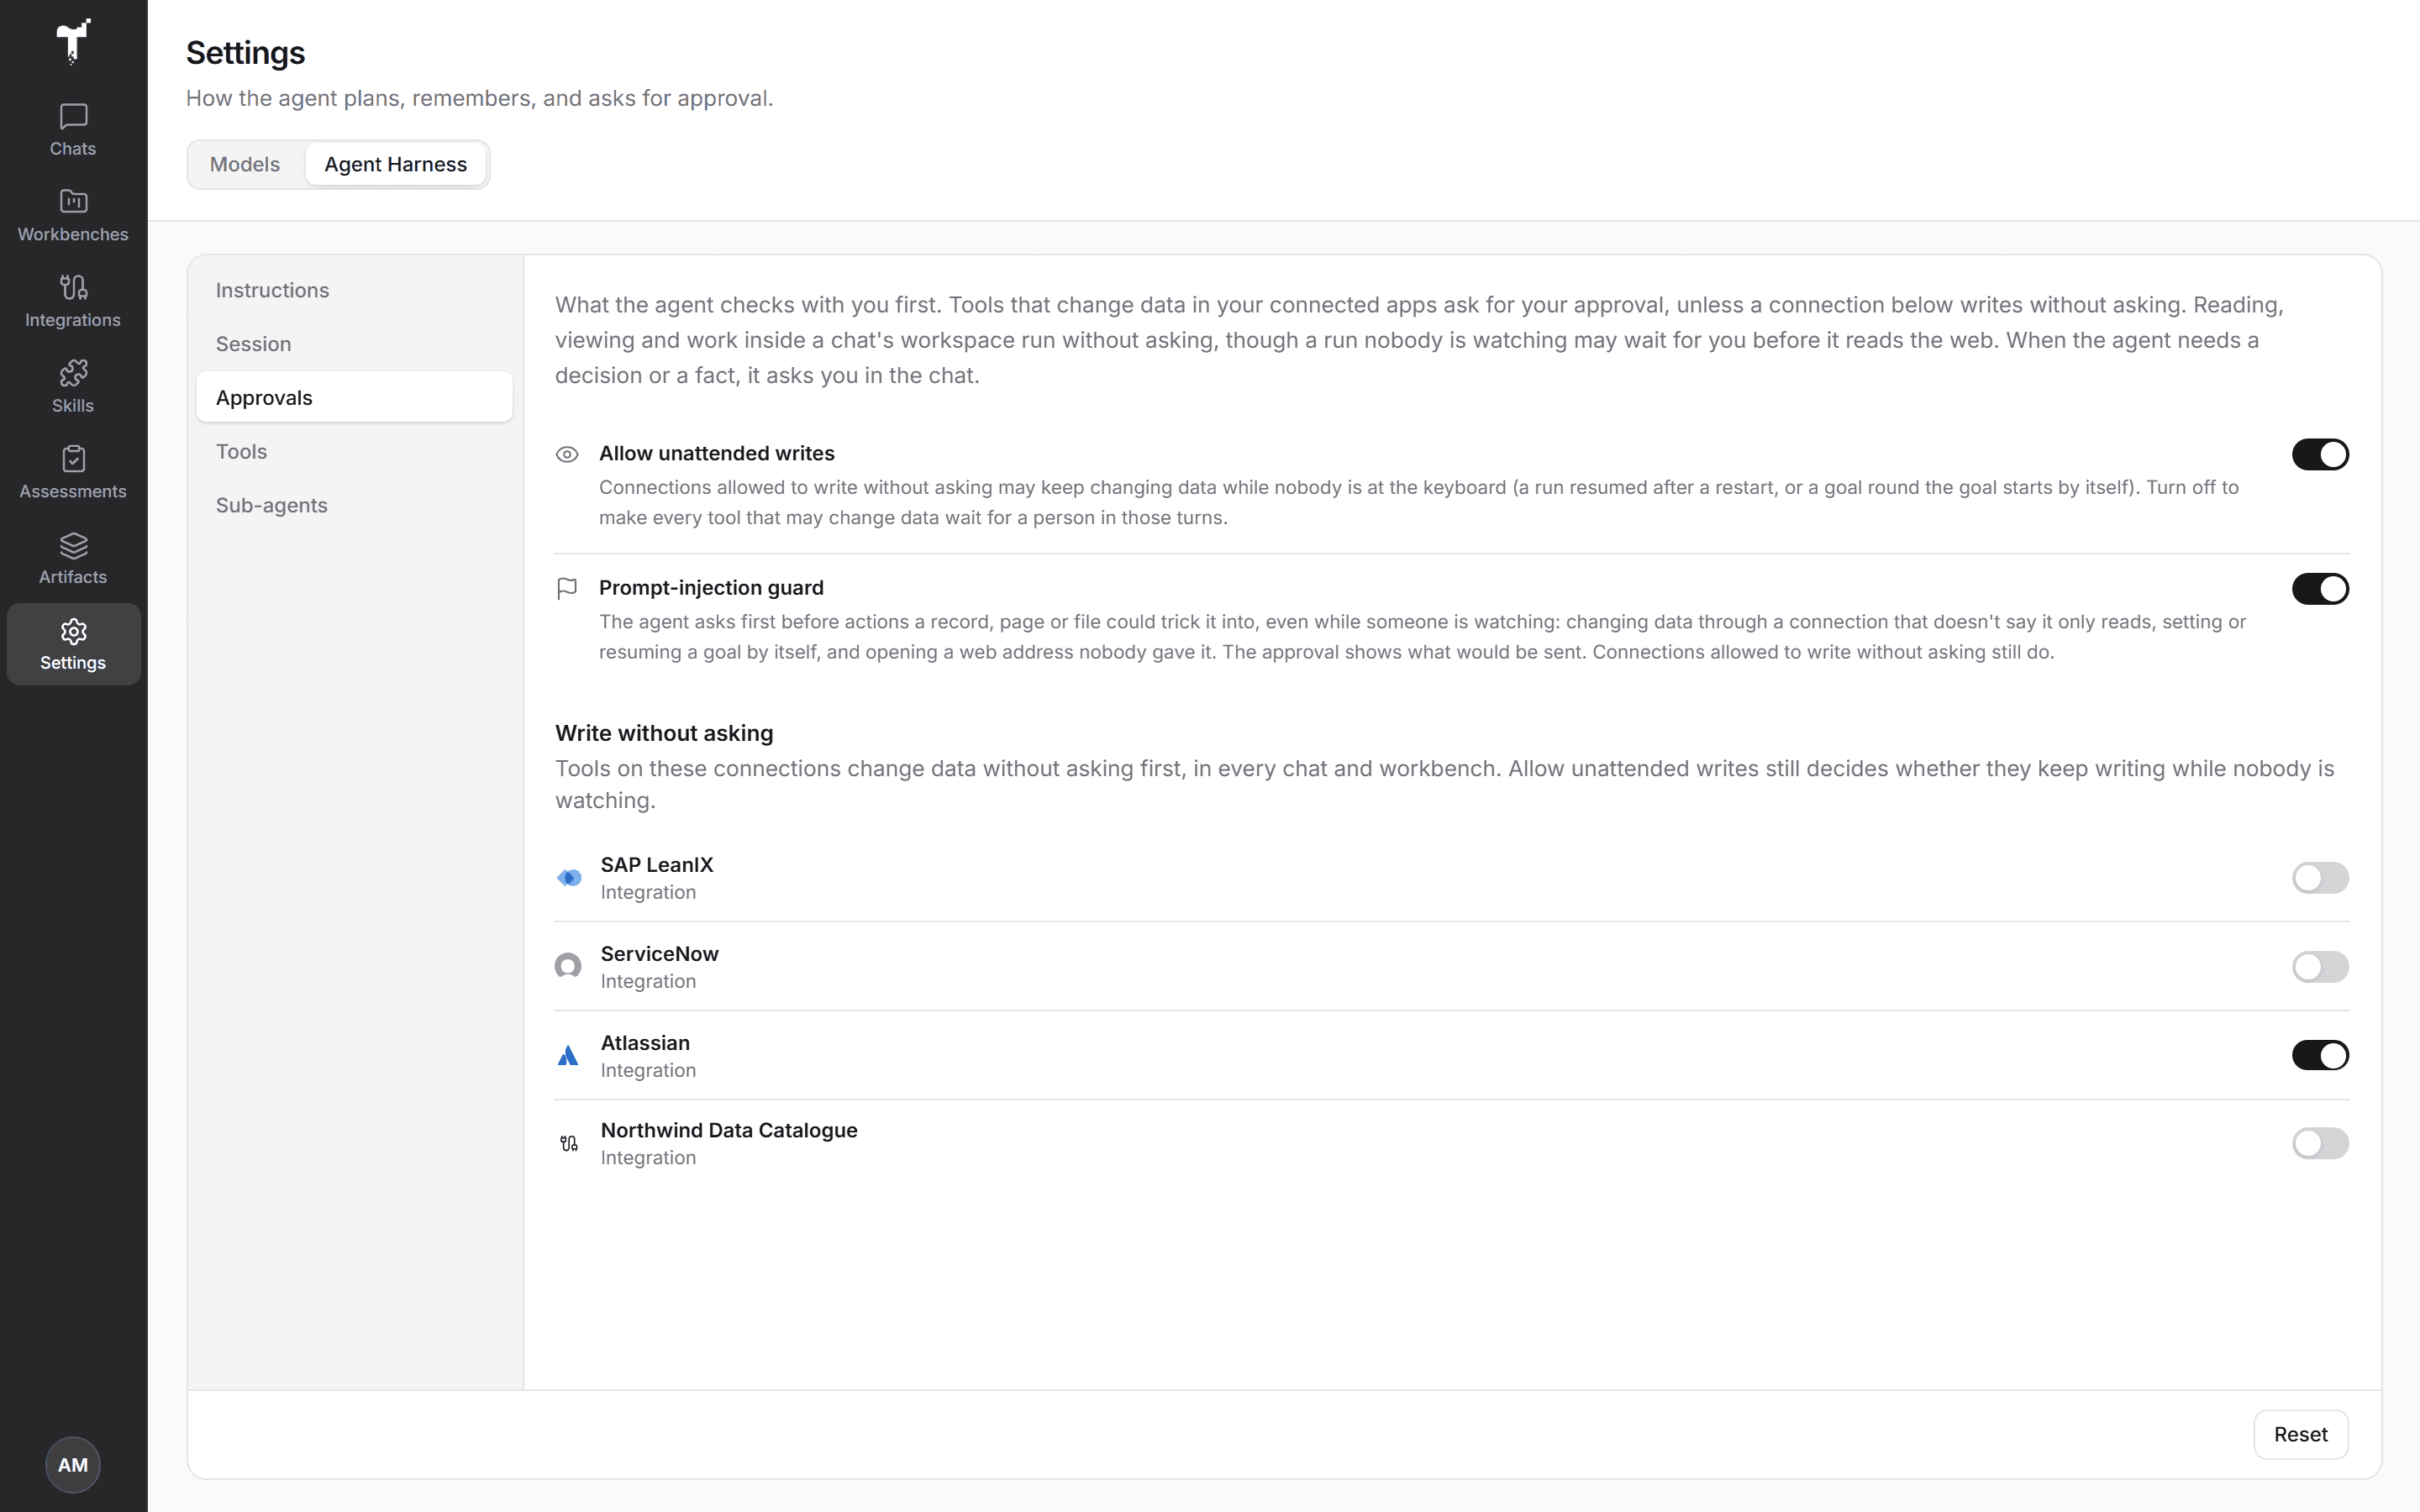Select Settings in the sidebar

pos(73,645)
